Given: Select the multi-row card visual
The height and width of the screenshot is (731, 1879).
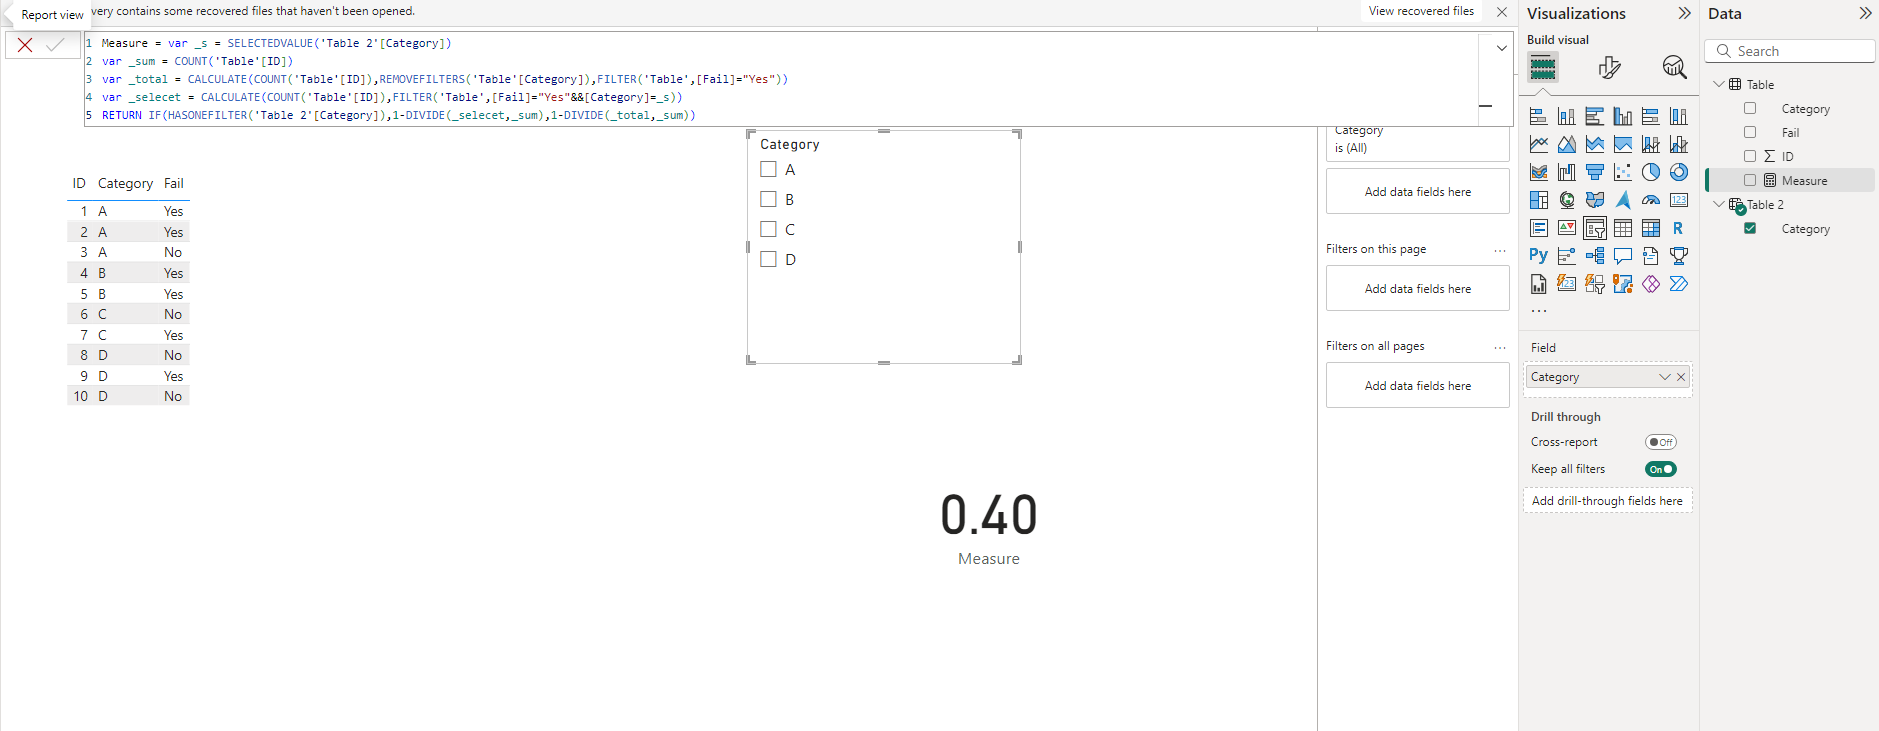Looking at the screenshot, I should (1539, 228).
